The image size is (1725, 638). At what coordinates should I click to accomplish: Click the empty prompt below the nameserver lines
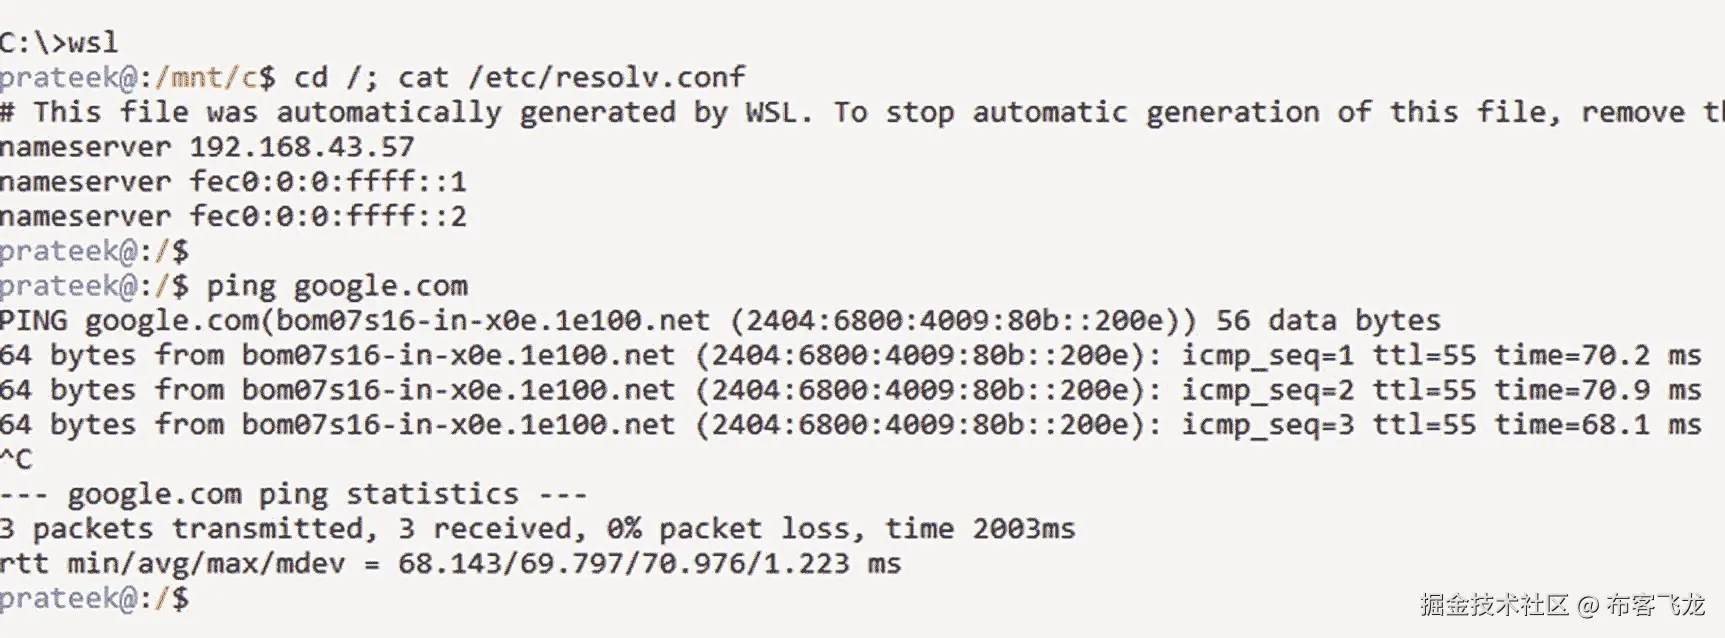[94, 251]
